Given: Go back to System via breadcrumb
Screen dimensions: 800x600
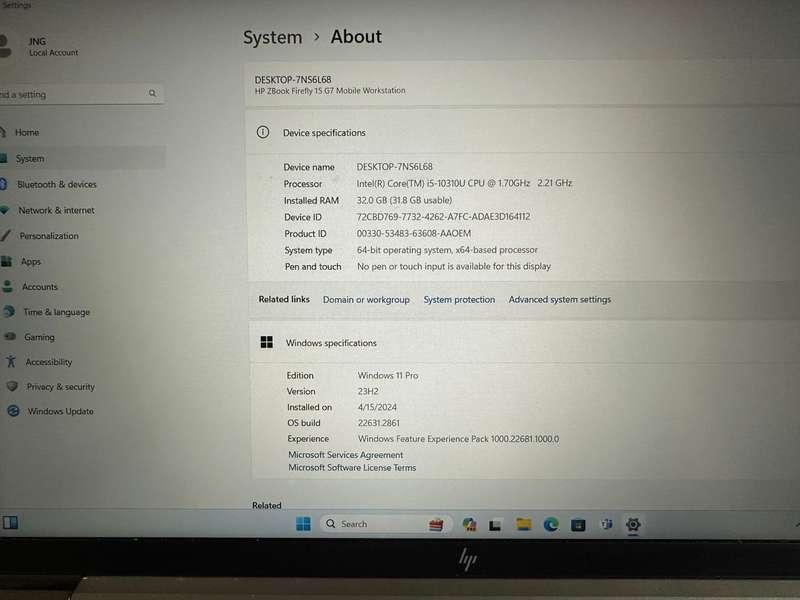Looking at the screenshot, I should 272,37.
